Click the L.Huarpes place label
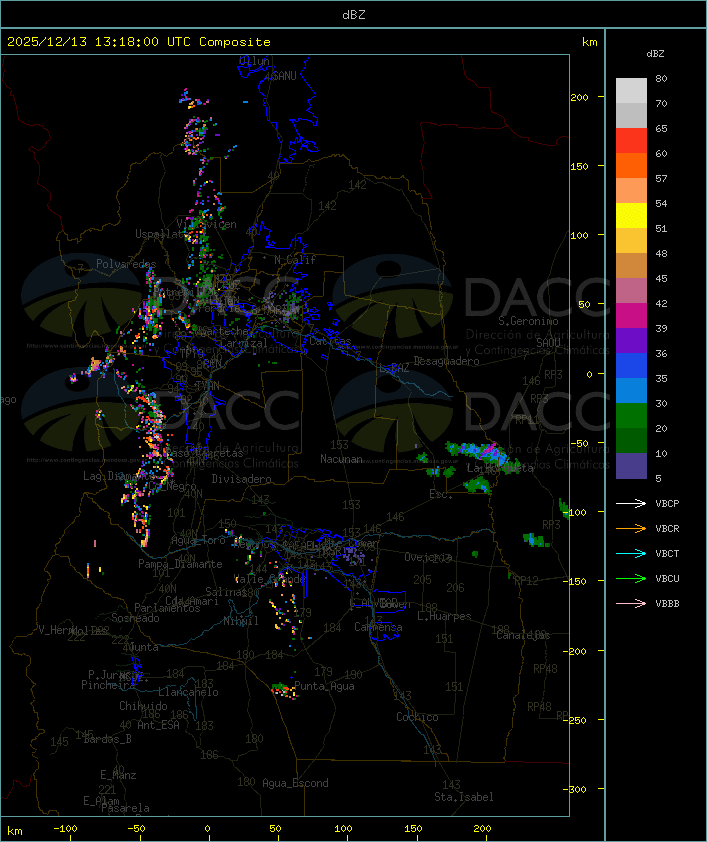This screenshot has width=707, height=842. (x=444, y=616)
